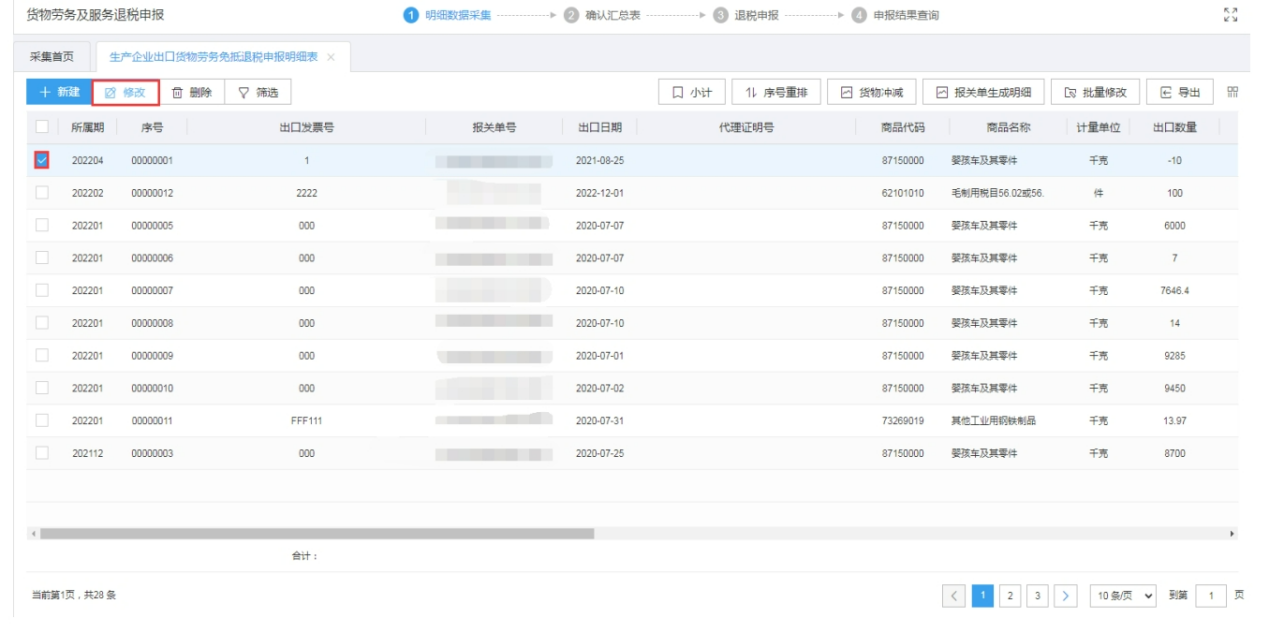The width and height of the screenshot is (1269, 633).
Task: Click the 商品代码 column header
Action: point(902,128)
